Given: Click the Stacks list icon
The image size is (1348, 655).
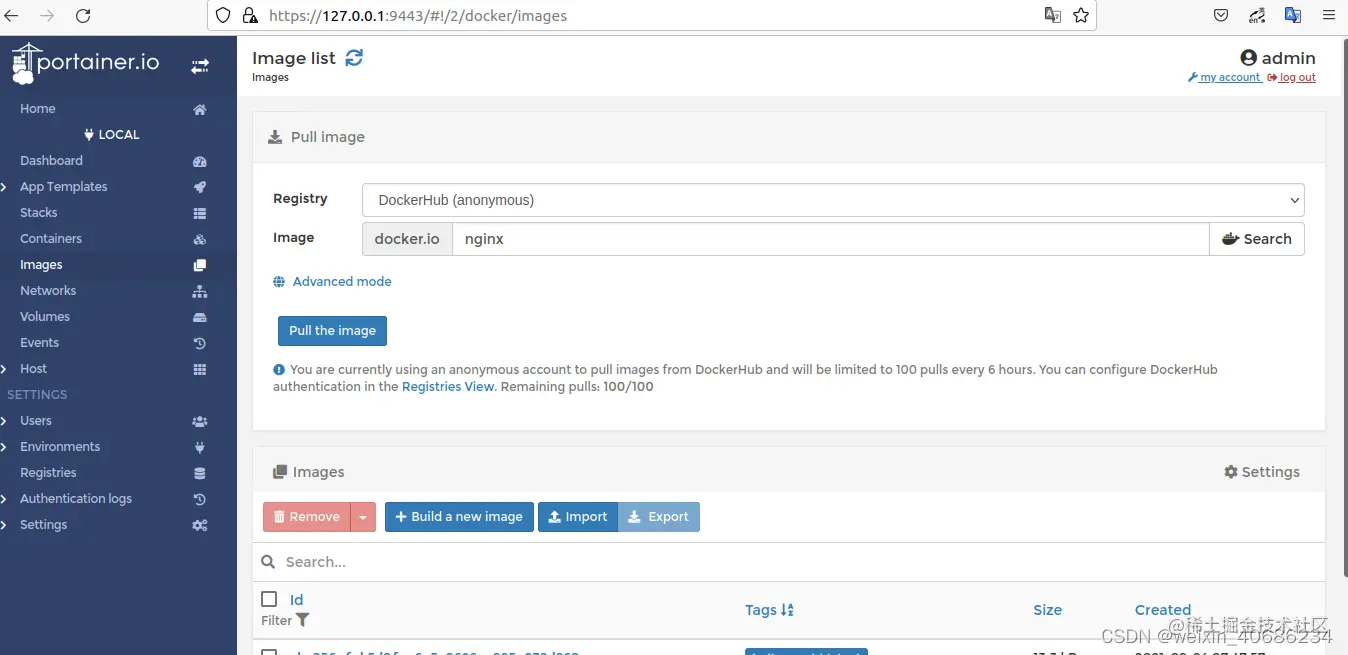Looking at the screenshot, I should click(x=200, y=213).
